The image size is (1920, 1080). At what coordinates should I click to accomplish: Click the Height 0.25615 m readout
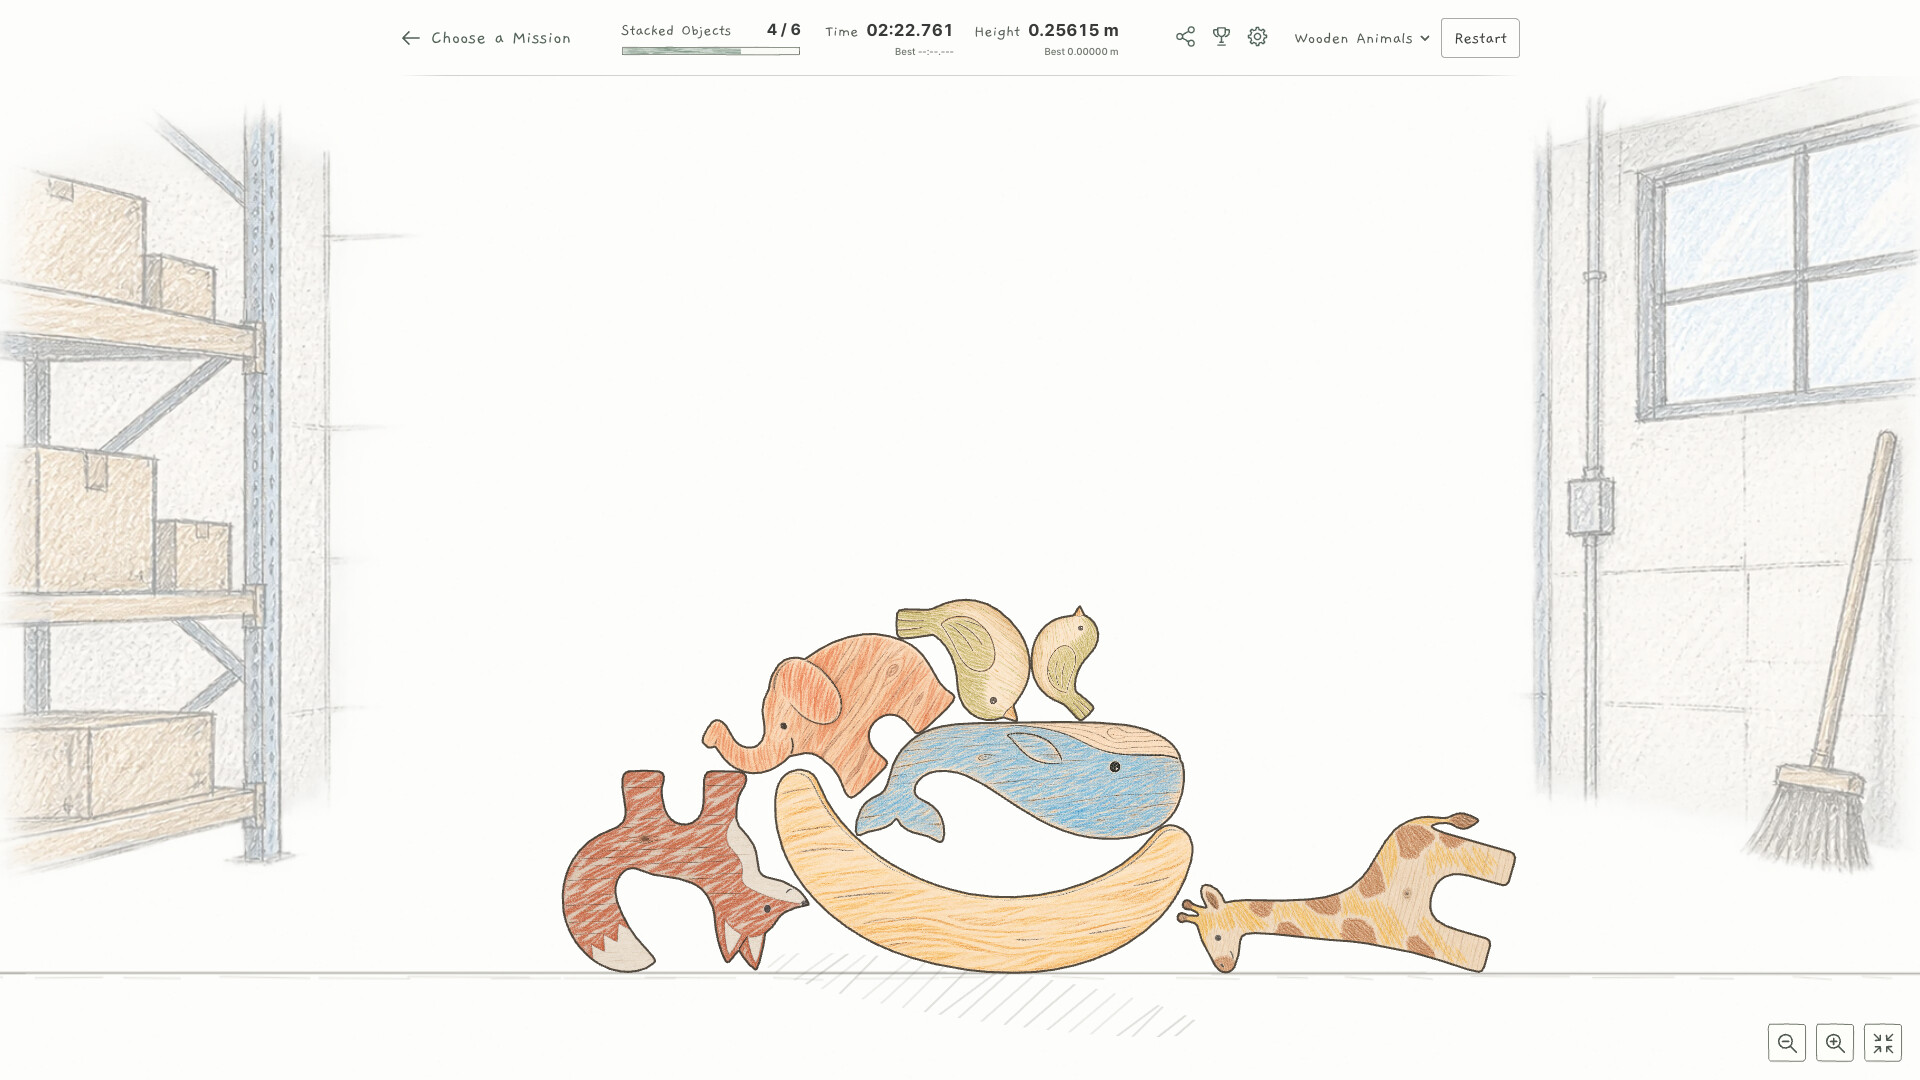1047,31
